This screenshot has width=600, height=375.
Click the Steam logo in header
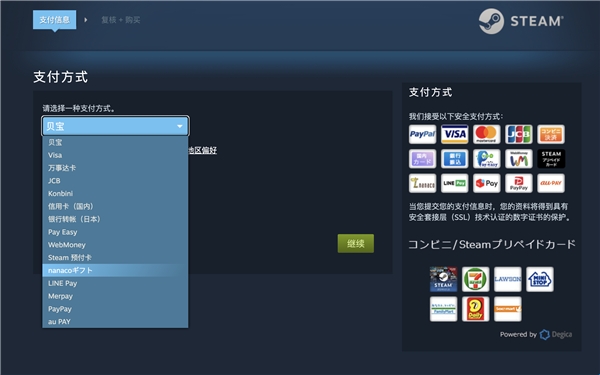click(521, 21)
